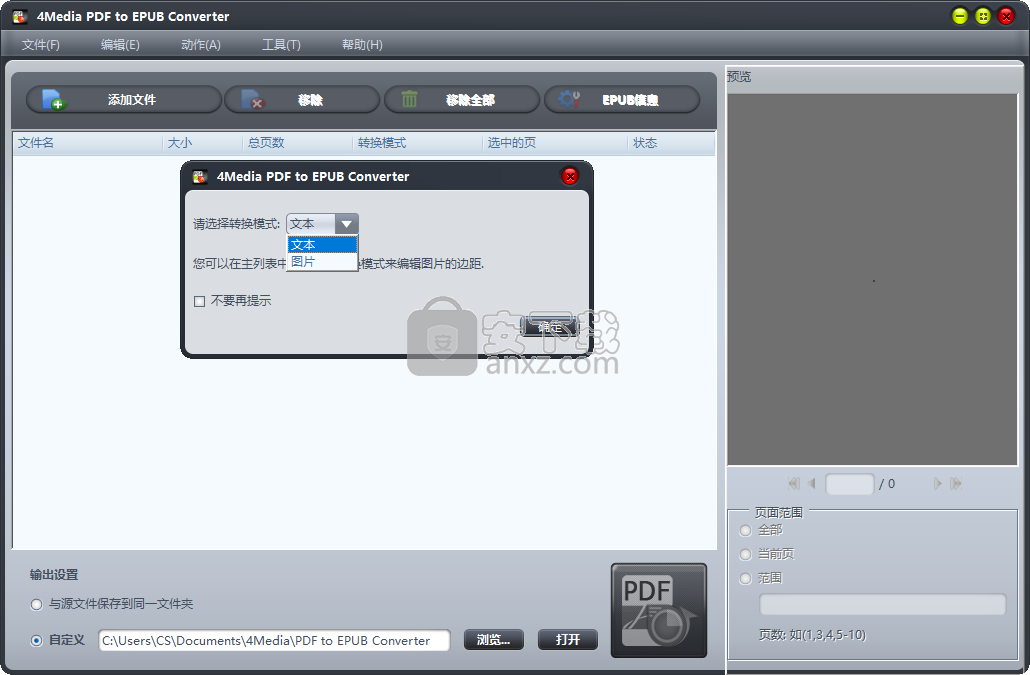Click the 确定 button in the dialog
Image resolution: width=1030 pixels, height=675 pixels.
(x=550, y=326)
